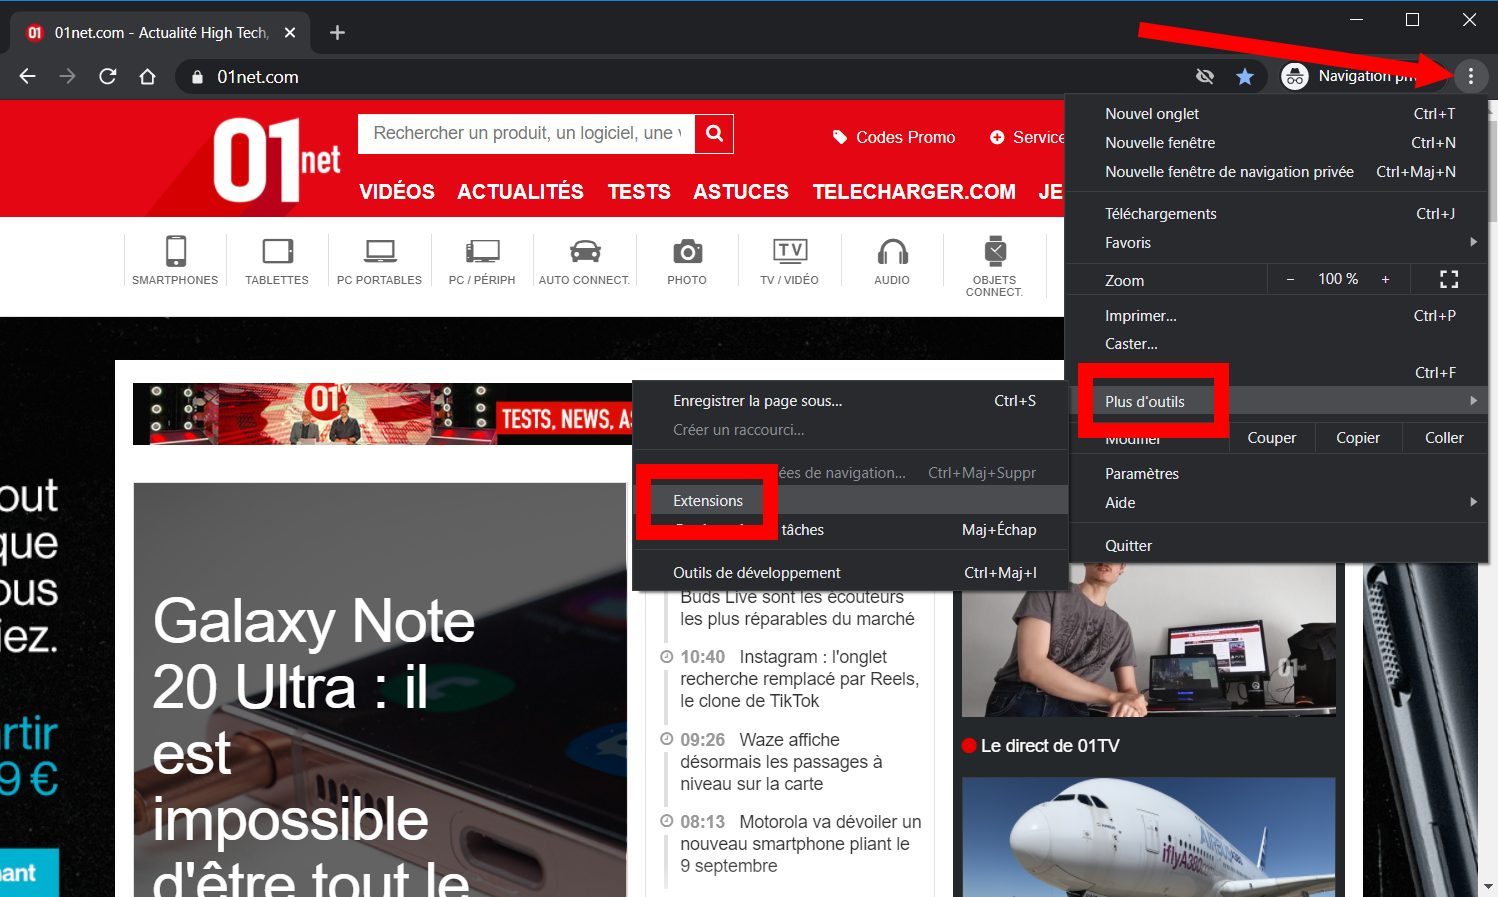The height and width of the screenshot is (897, 1498).
Task: Click the Codes Promo link
Action: [x=894, y=137]
